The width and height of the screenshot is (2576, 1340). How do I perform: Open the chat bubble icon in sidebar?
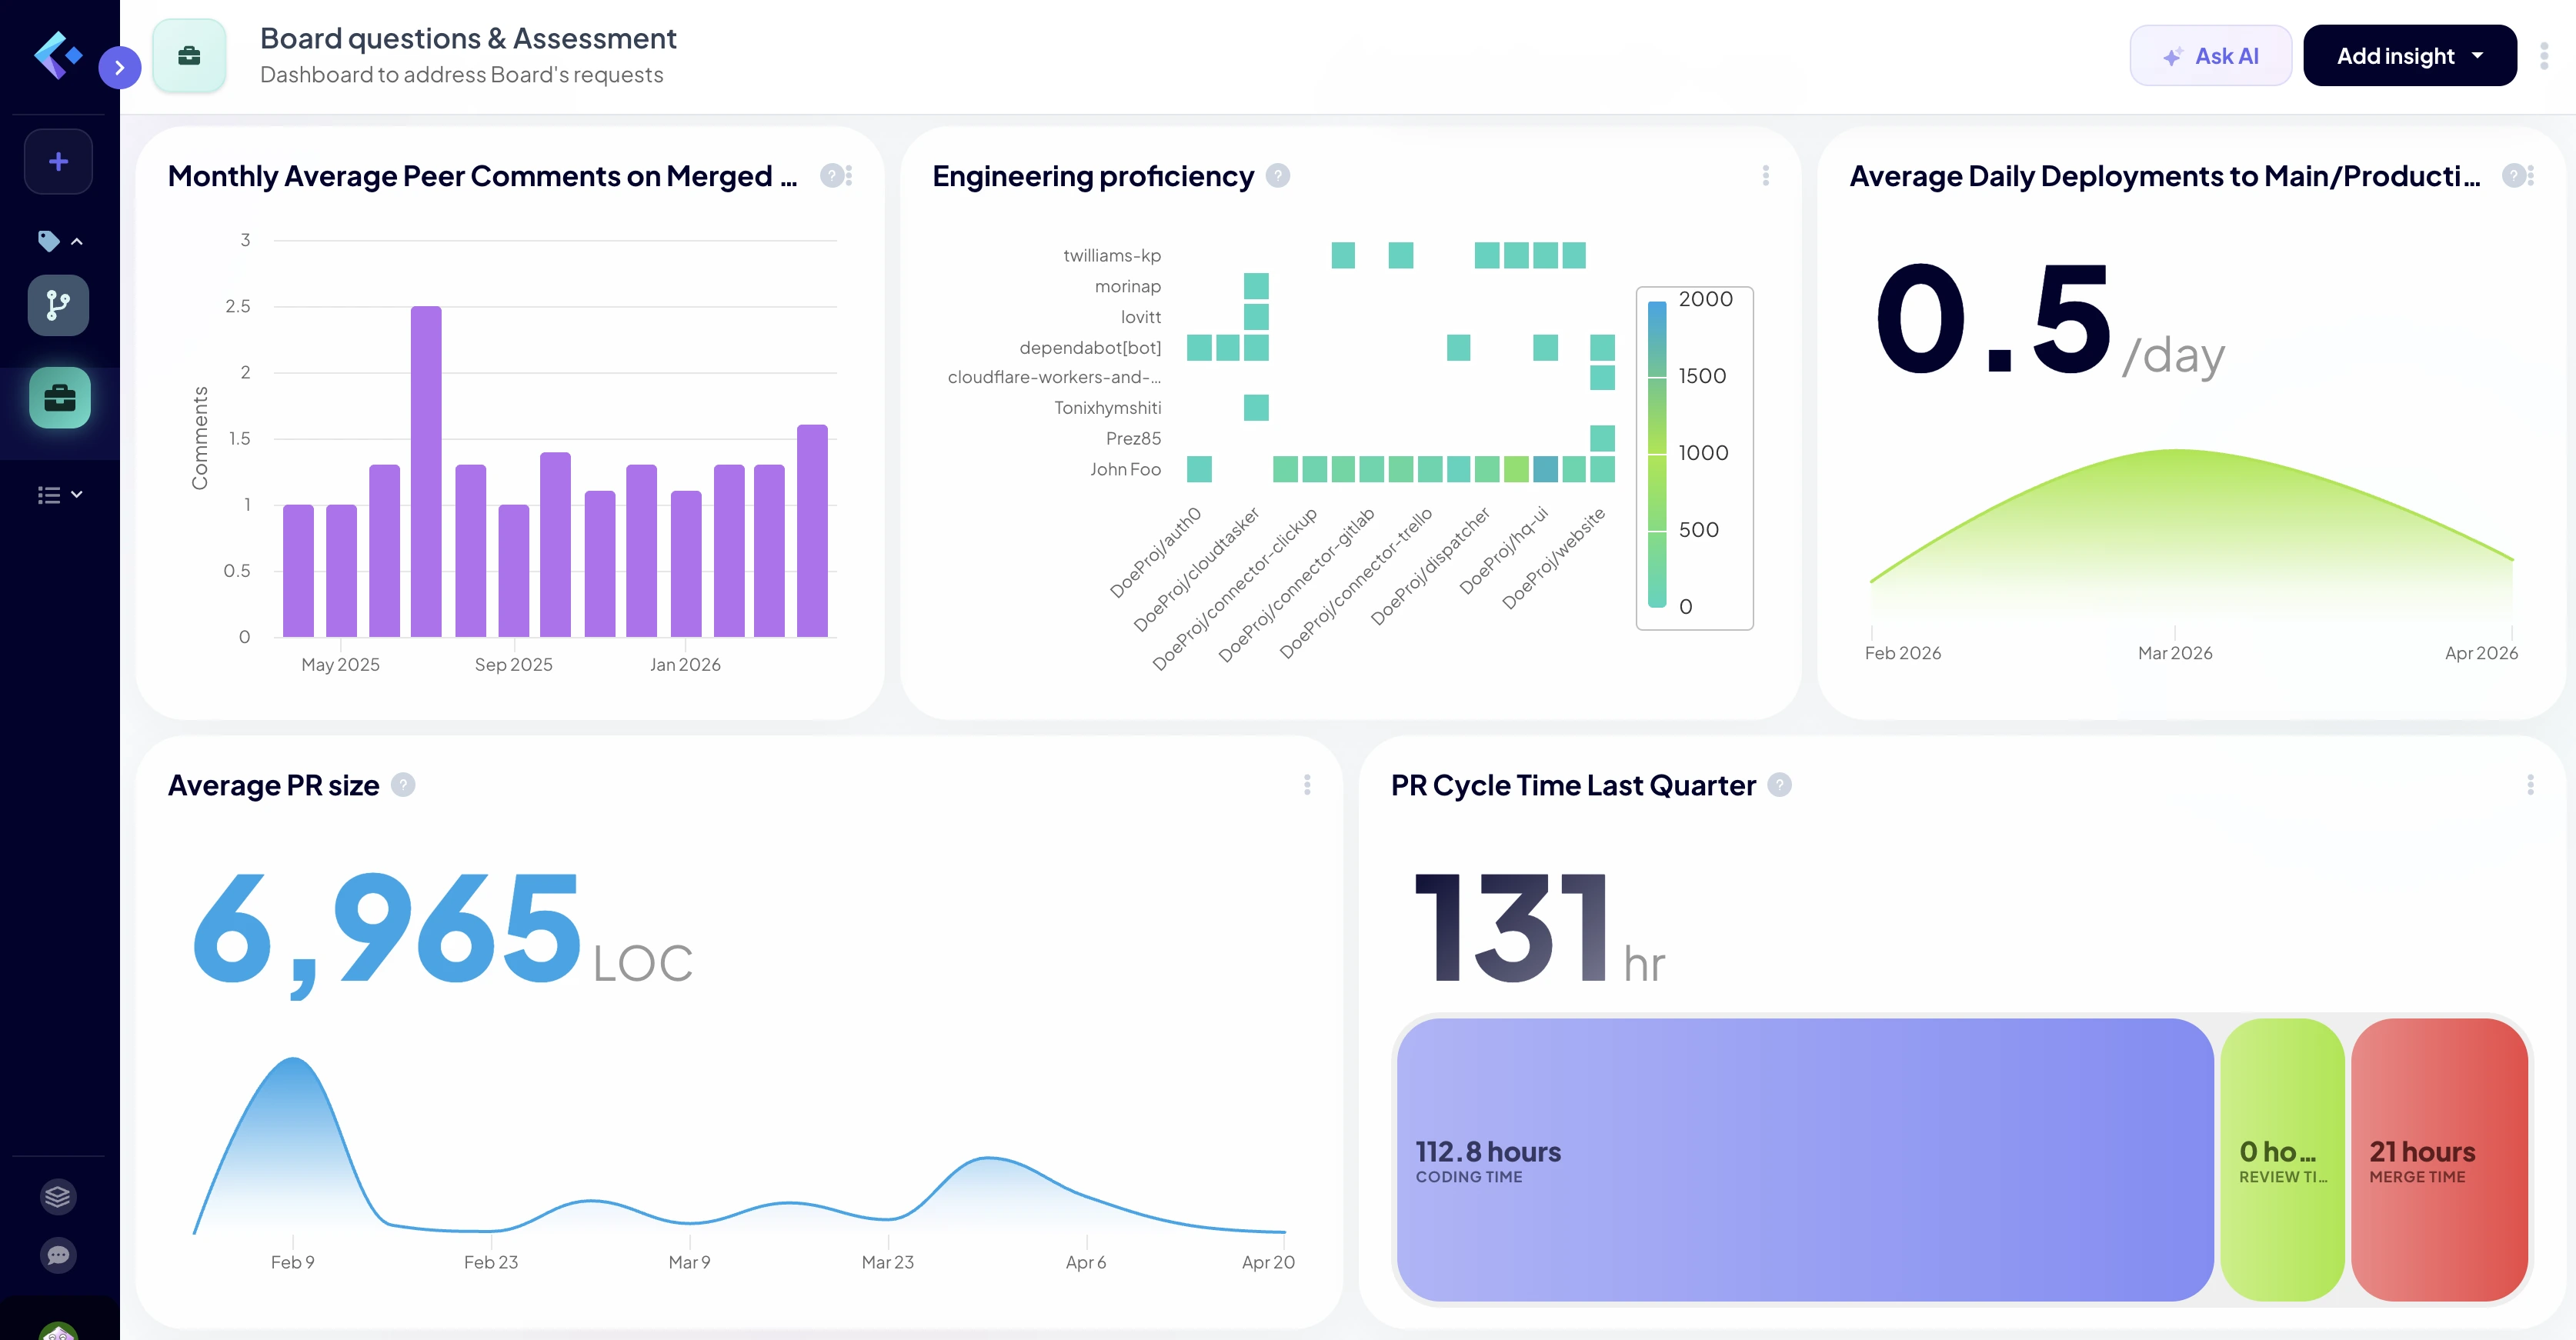(58, 1255)
